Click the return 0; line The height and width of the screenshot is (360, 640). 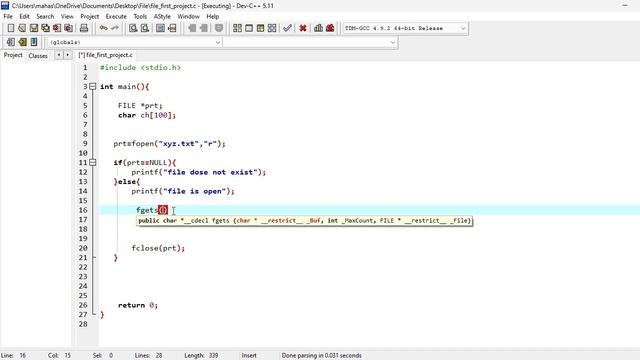click(138, 305)
